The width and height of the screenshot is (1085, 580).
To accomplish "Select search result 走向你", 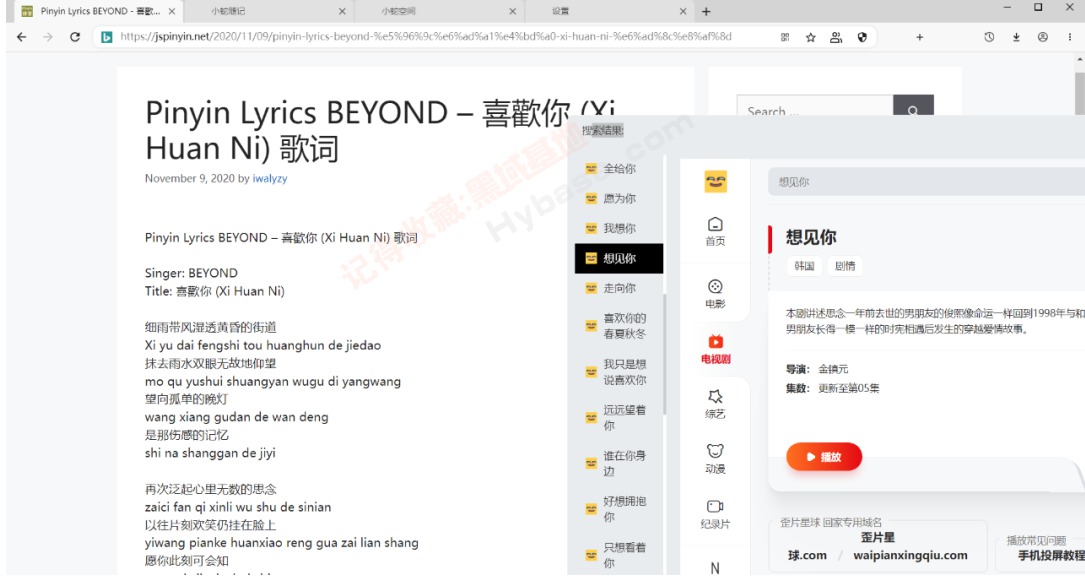I will [x=619, y=288].
